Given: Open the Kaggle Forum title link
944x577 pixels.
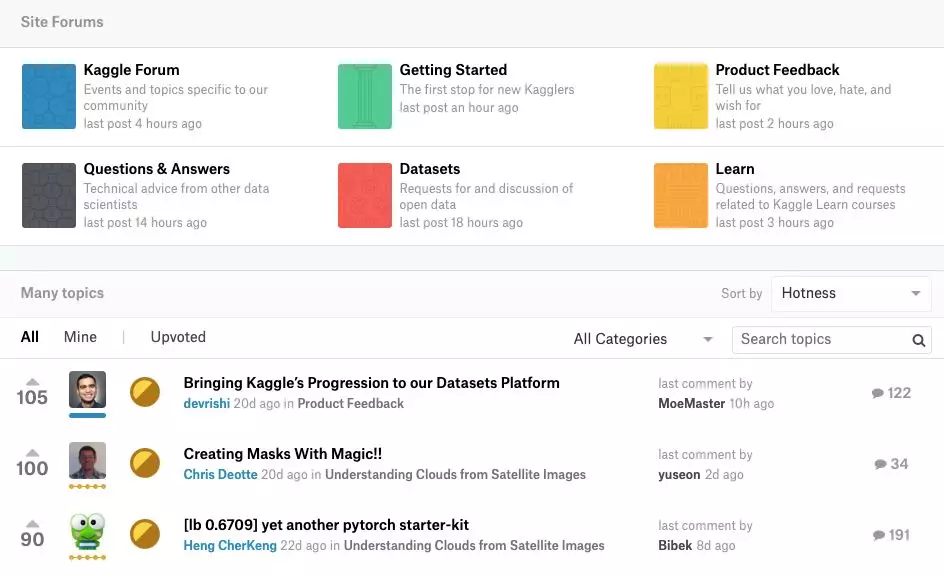Looking at the screenshot, I should 131,70.
